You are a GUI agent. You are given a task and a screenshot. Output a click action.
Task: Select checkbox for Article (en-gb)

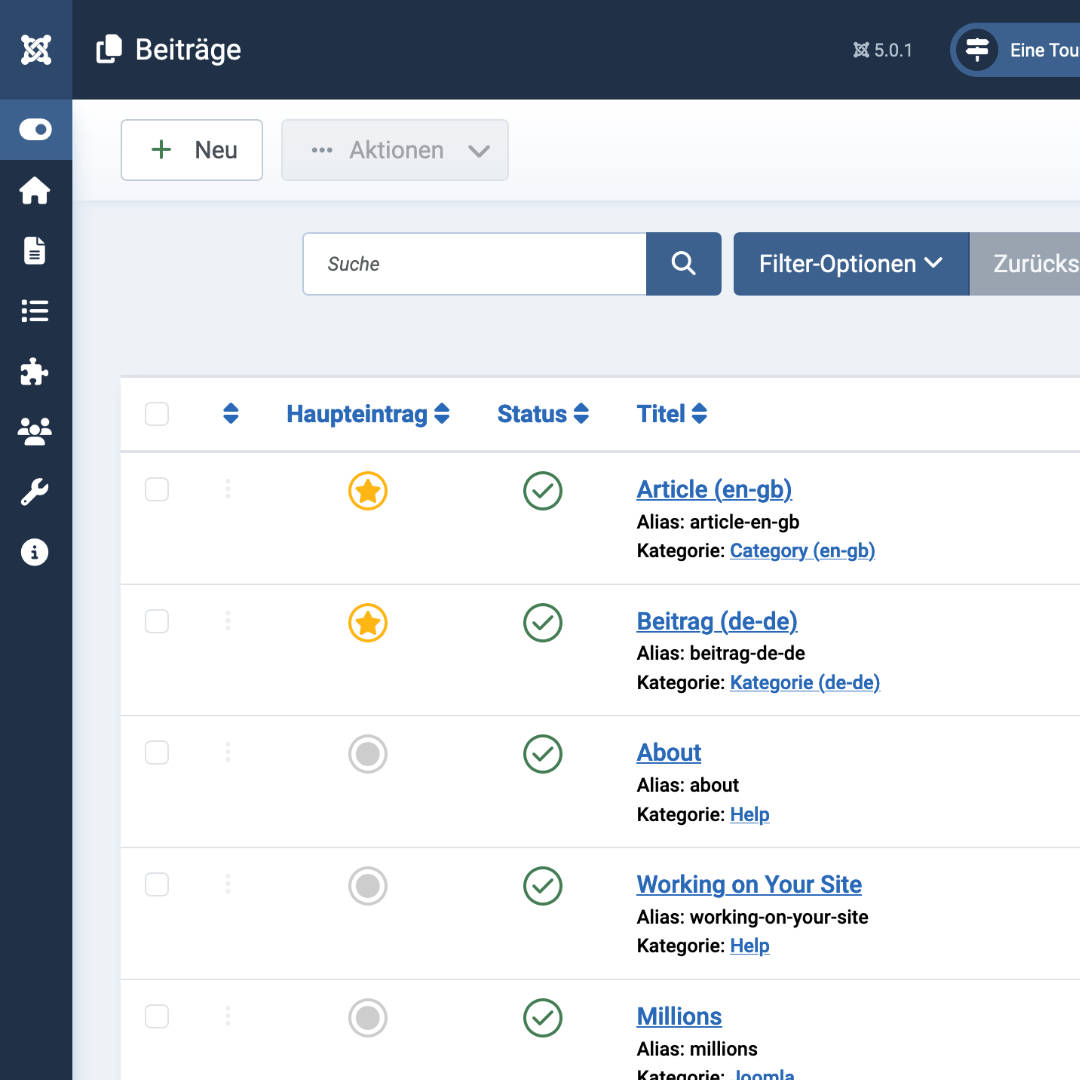point(157,490)
